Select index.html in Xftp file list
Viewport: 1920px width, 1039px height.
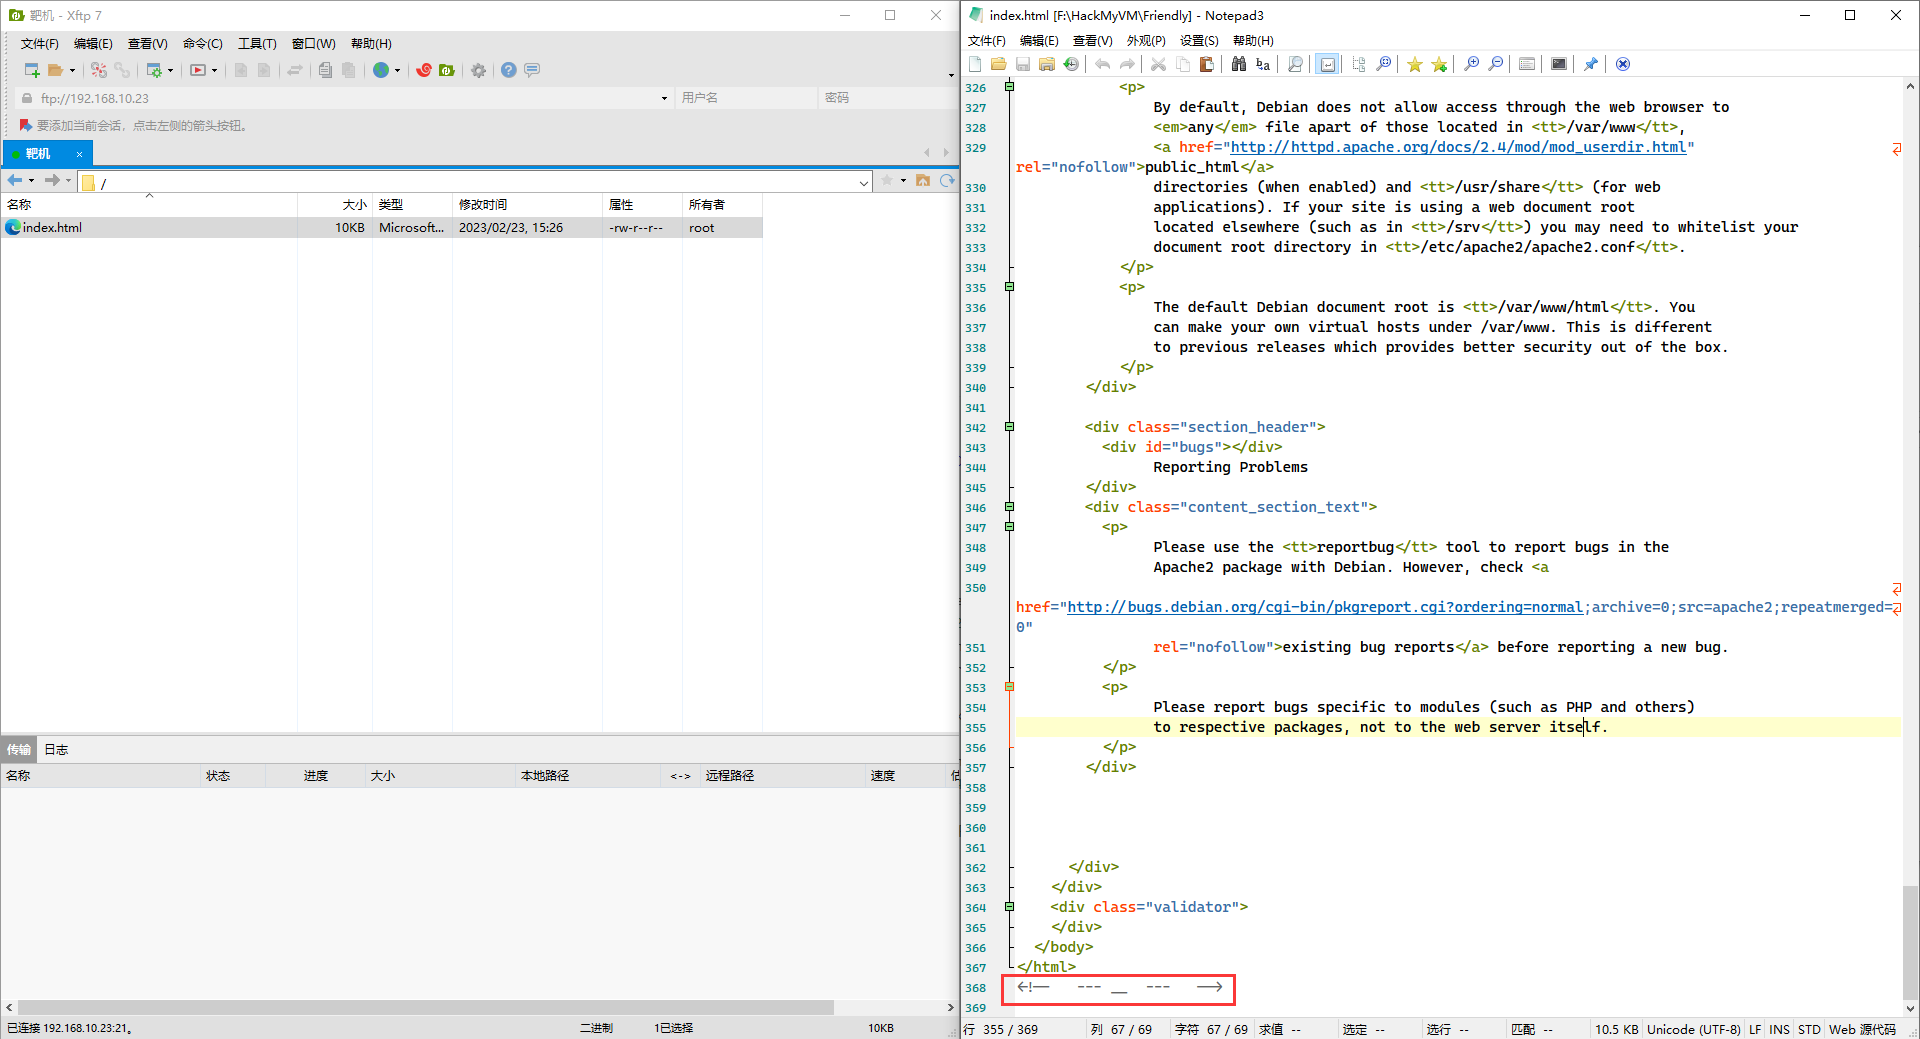click(x=381, y=228)
